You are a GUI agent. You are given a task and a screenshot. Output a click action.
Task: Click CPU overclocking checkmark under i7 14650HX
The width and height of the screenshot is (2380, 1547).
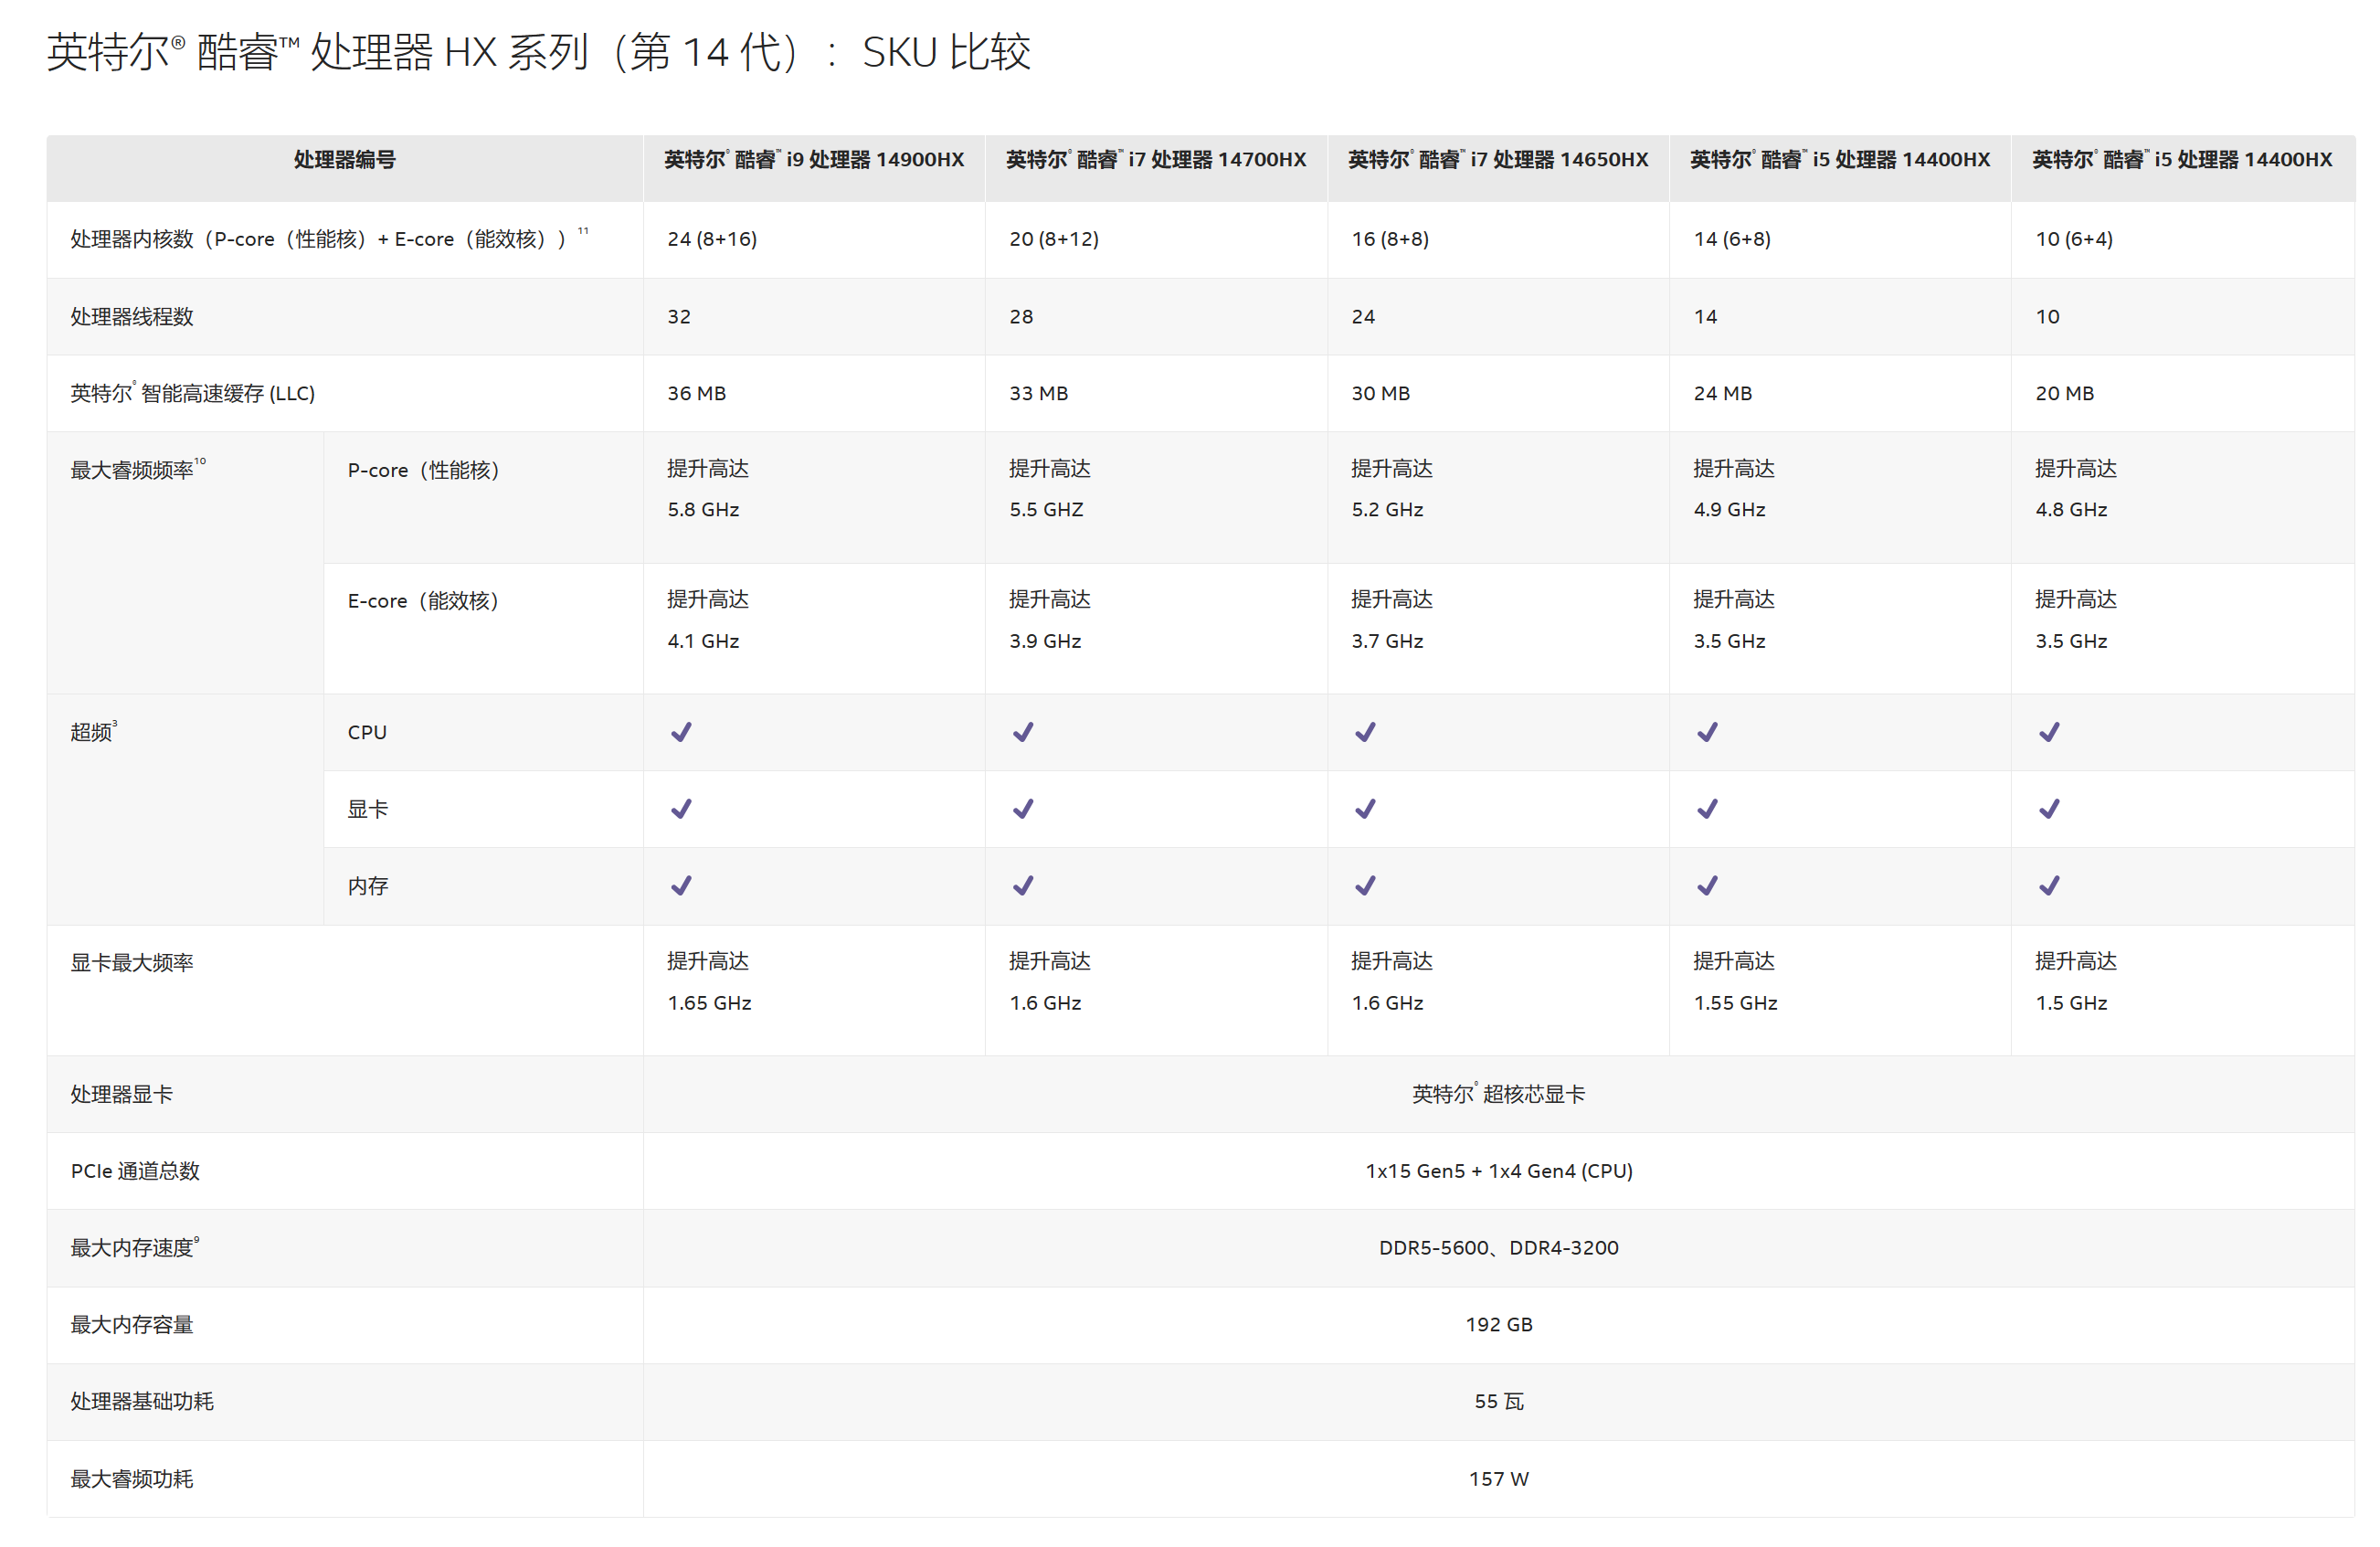point(1365,732)
